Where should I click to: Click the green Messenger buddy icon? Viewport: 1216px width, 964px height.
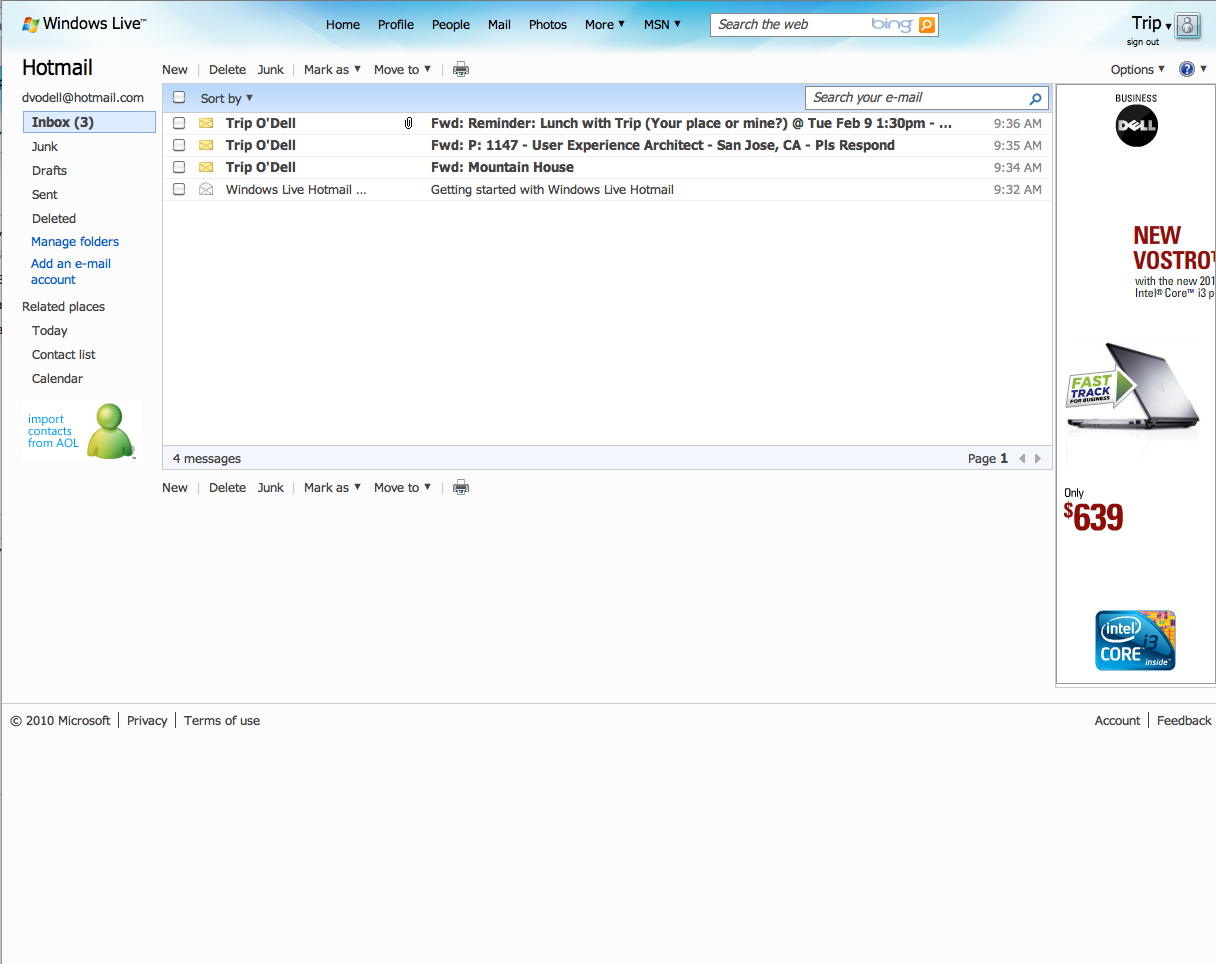[x=109, y=431]
